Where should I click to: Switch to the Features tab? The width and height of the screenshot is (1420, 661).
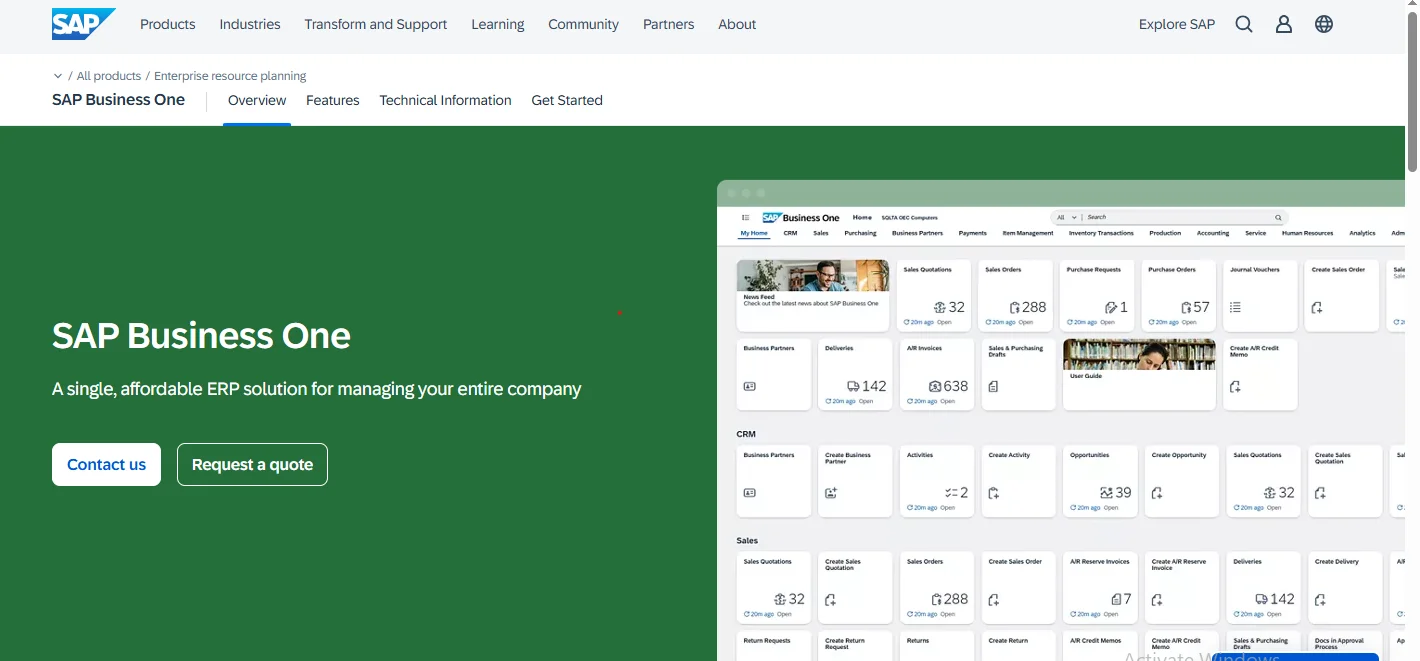[333, 100]
